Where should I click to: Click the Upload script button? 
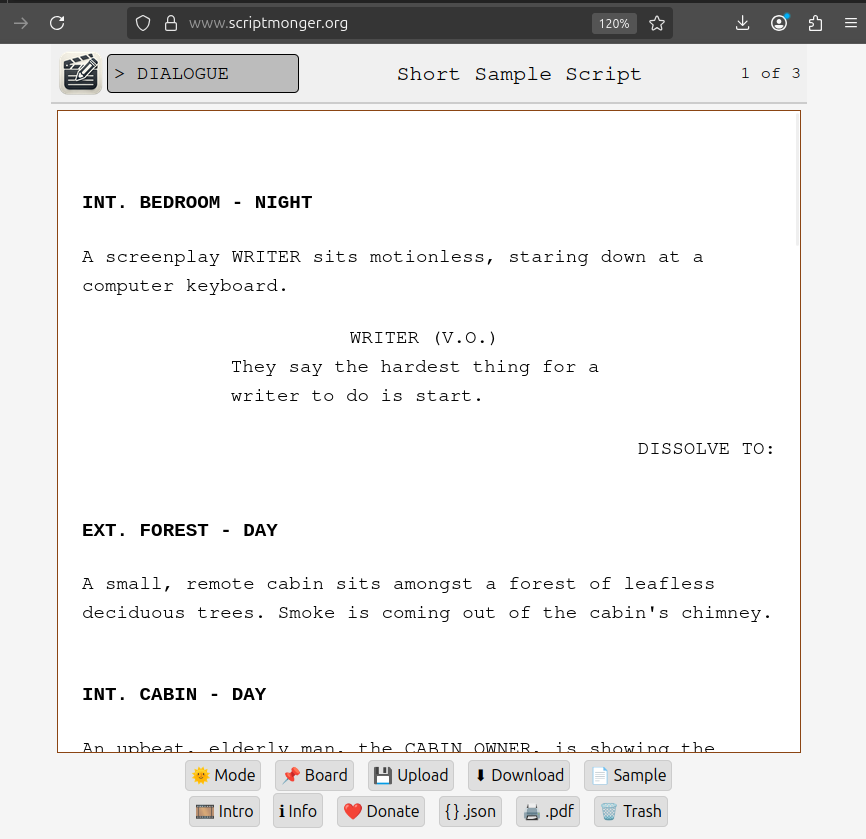(411, 775)
